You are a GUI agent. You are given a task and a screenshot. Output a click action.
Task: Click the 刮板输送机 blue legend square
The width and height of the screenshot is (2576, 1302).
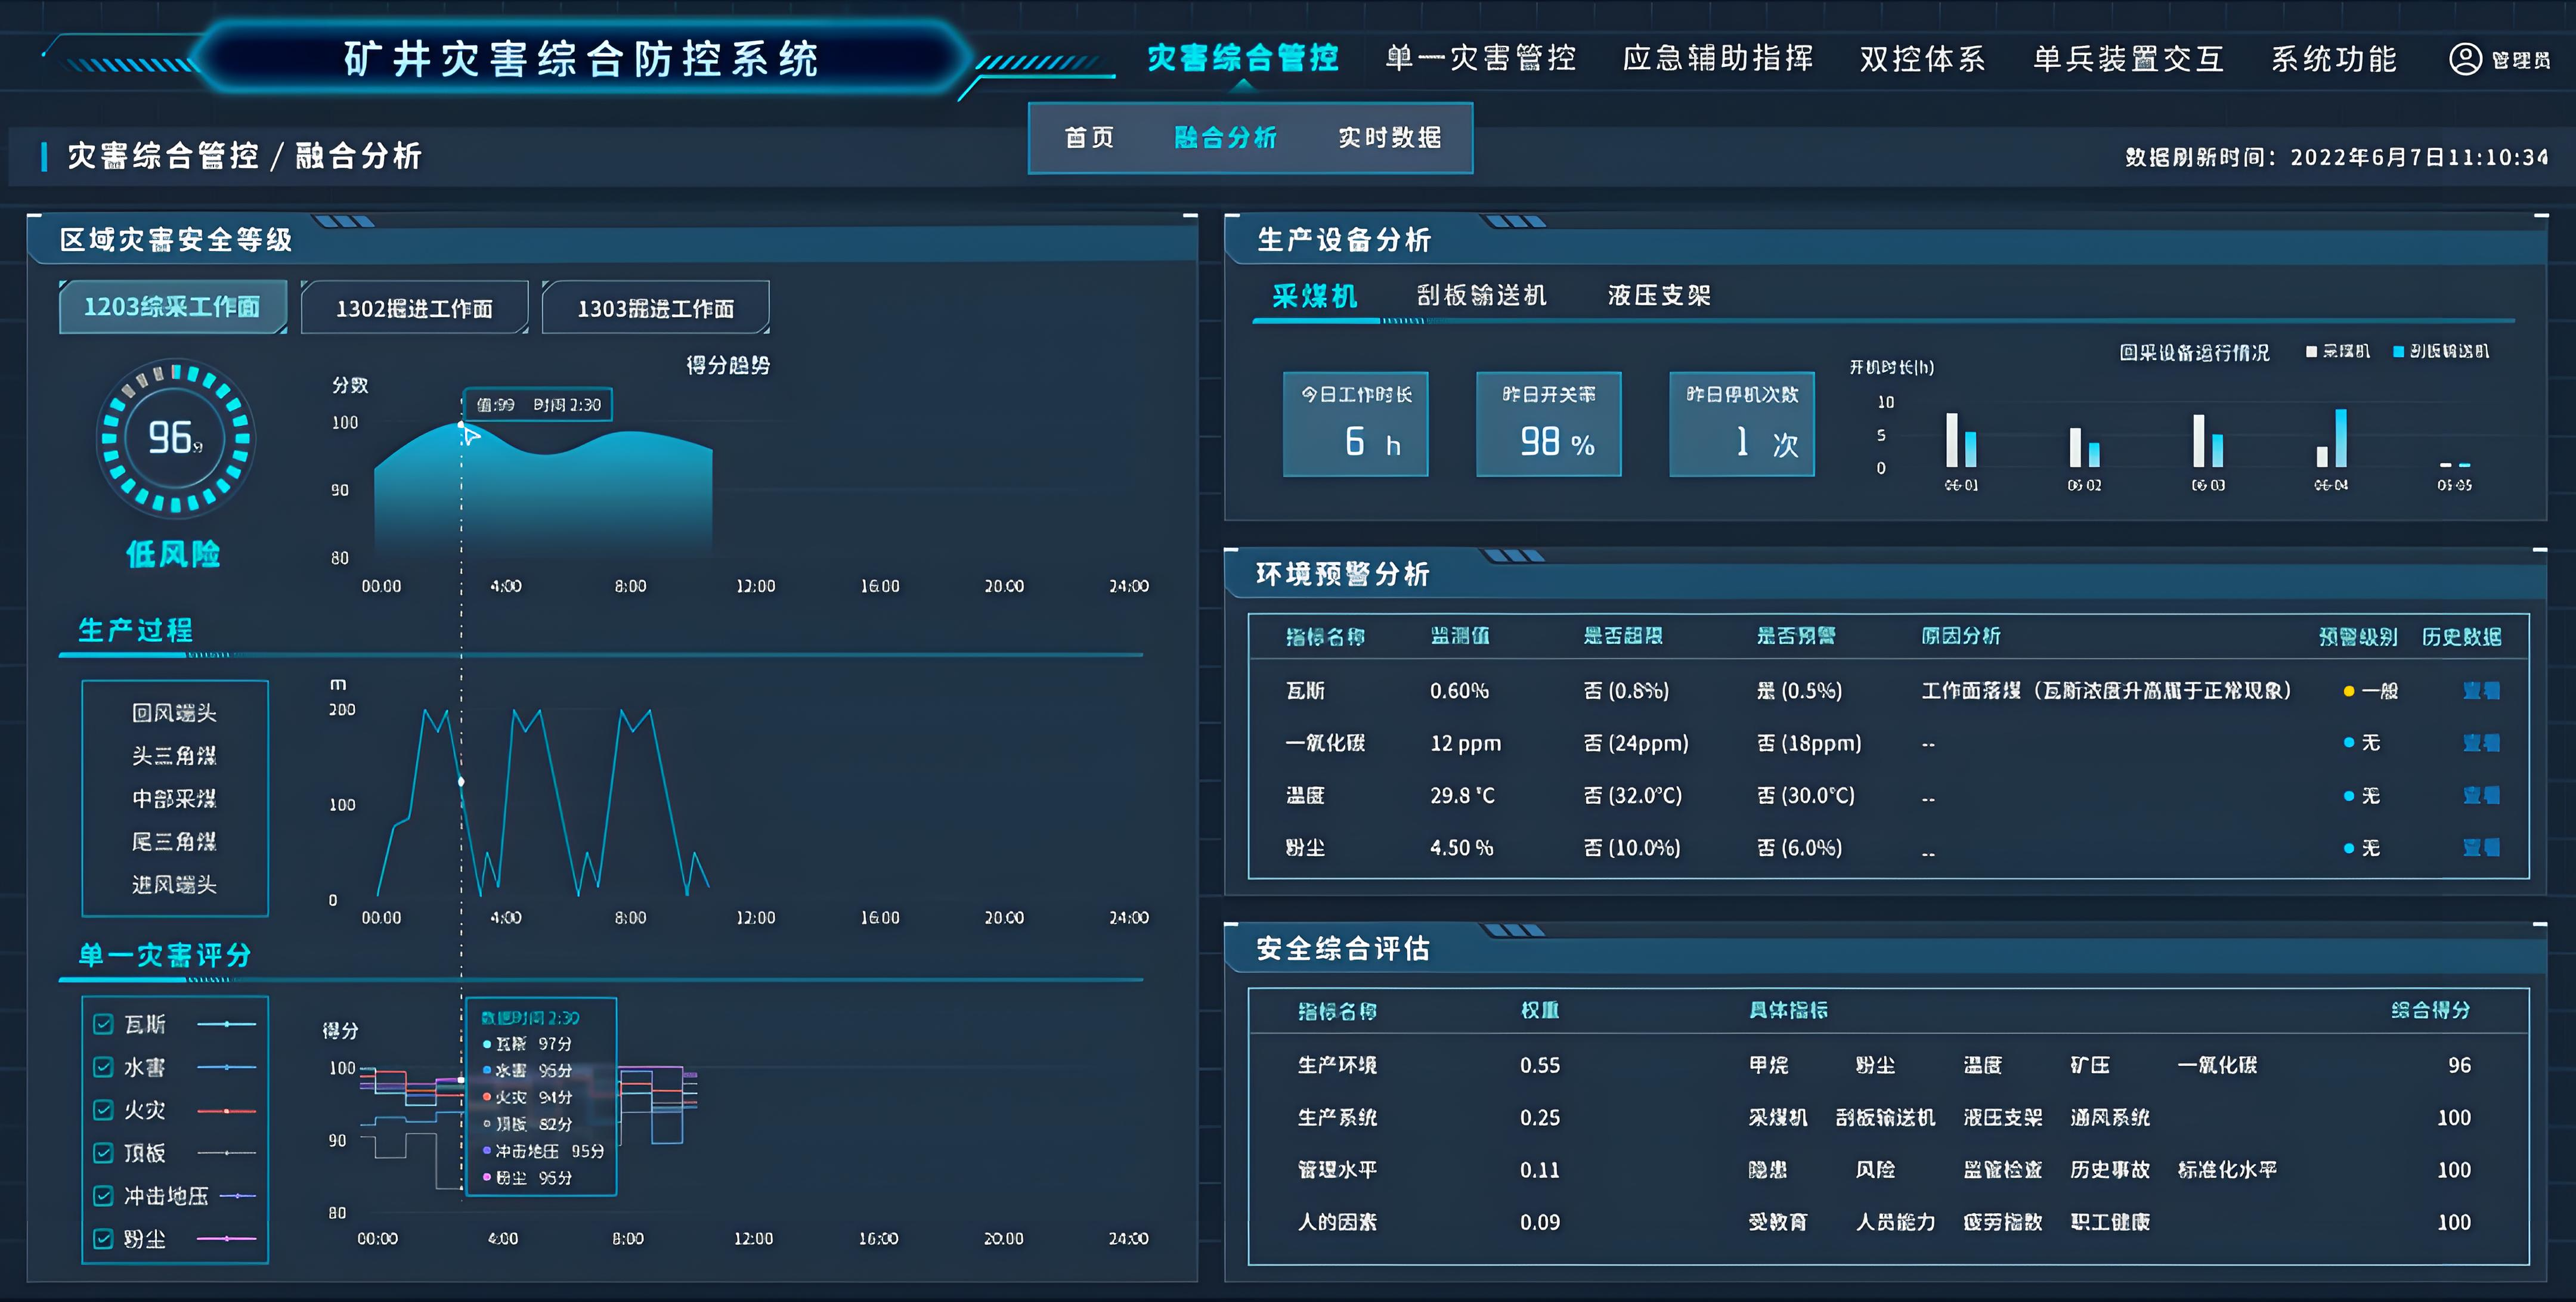tap(2398, 352)
